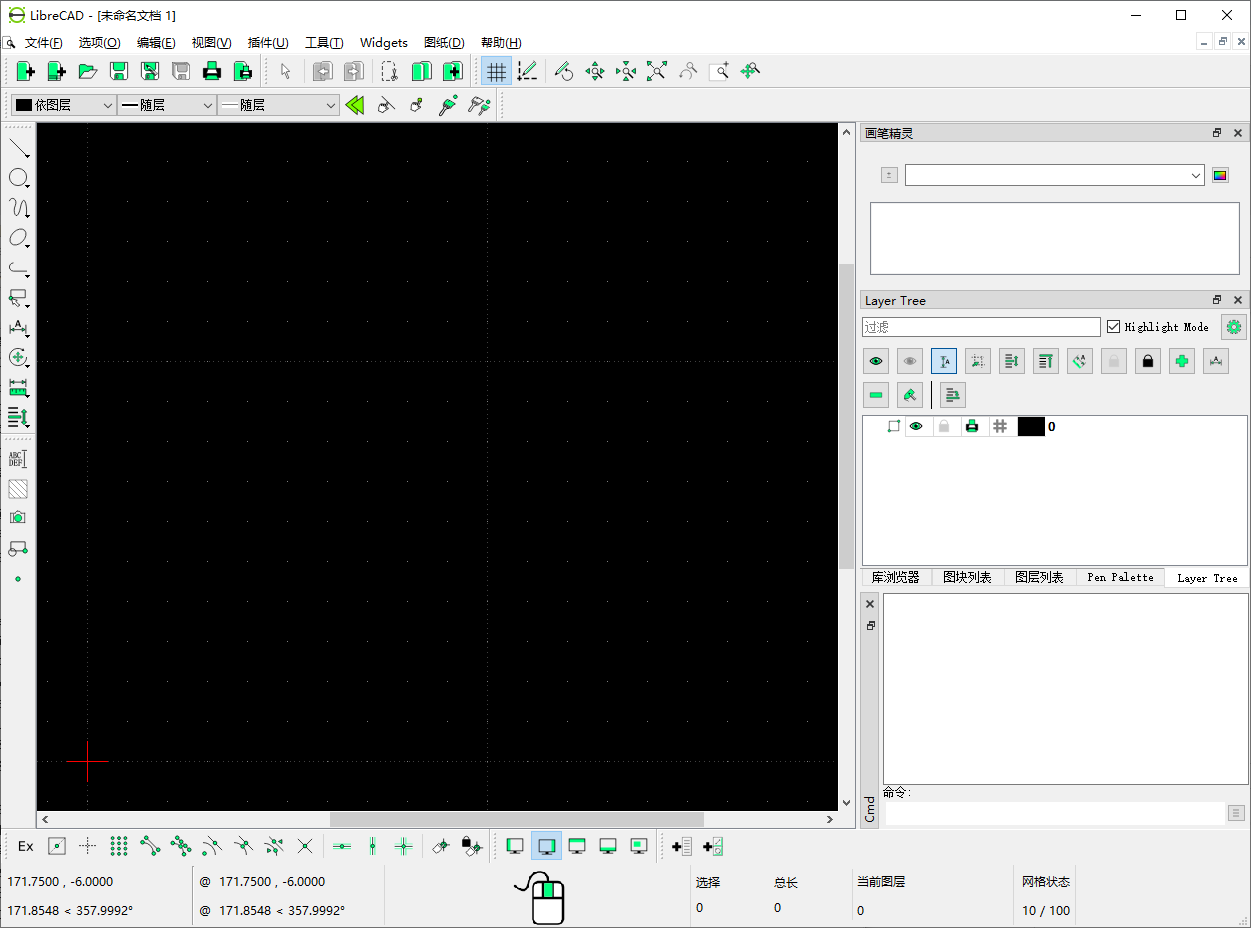1251x928 pixels.
Task: Uncheck the Highlight Mode checkbox
Action: point(1113,327)
